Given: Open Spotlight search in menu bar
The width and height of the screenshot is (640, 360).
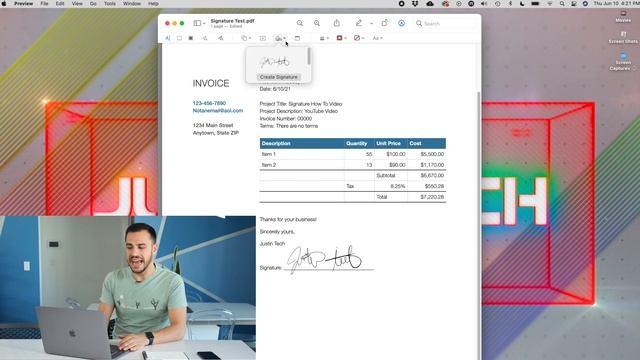Looking at the screenshot, I should click(562, 4).
